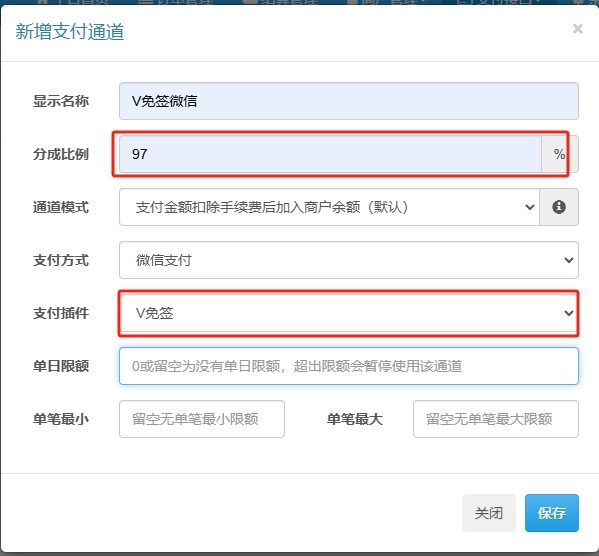Open the 支付方式 dropdown showing 微信支付
This screenshot has width=599, height=556.
[x=349, y=260]
